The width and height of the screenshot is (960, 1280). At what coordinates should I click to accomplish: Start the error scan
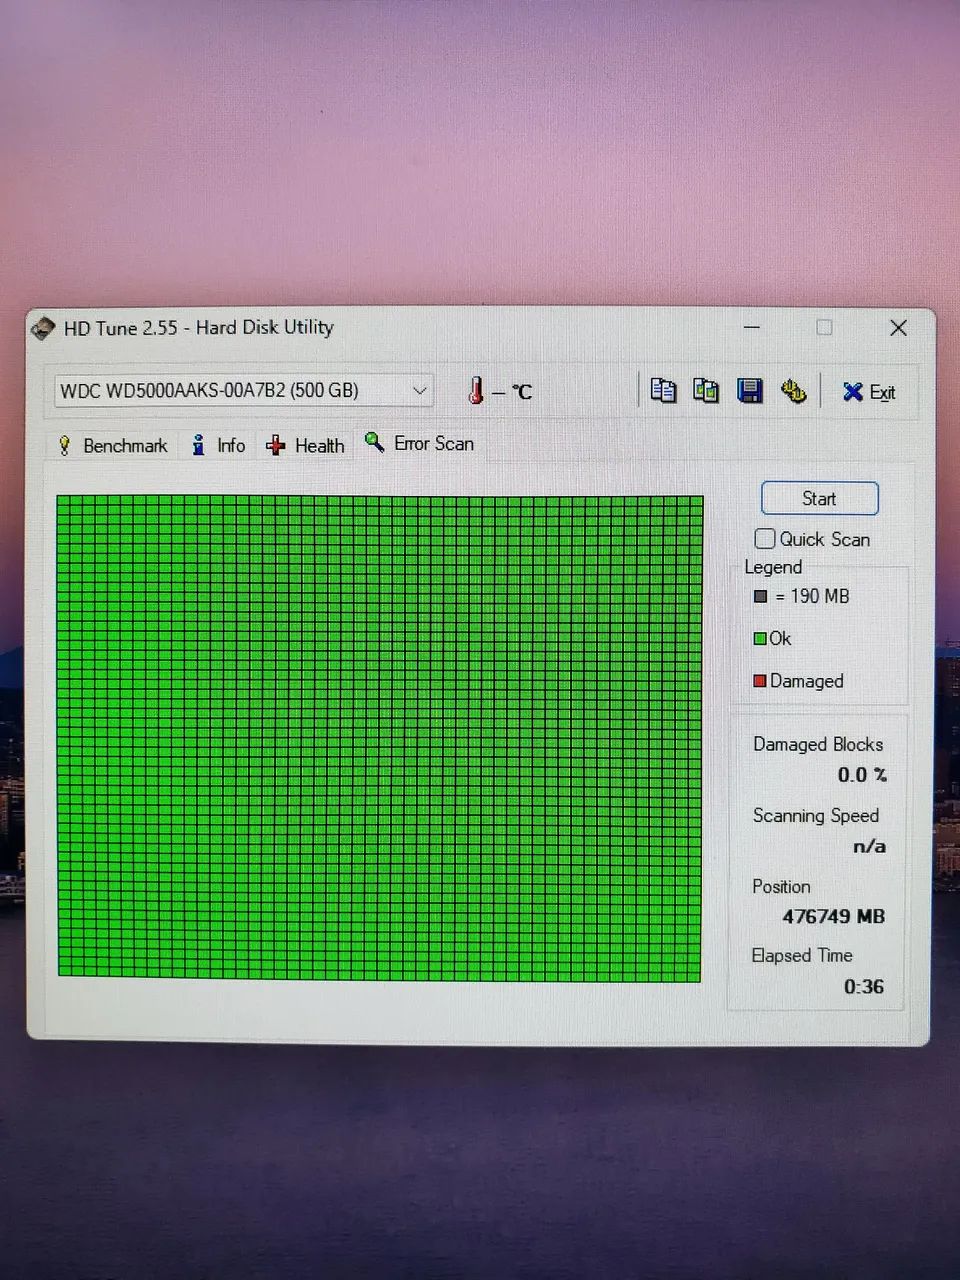pyautogui.click(x=820, y=498)
